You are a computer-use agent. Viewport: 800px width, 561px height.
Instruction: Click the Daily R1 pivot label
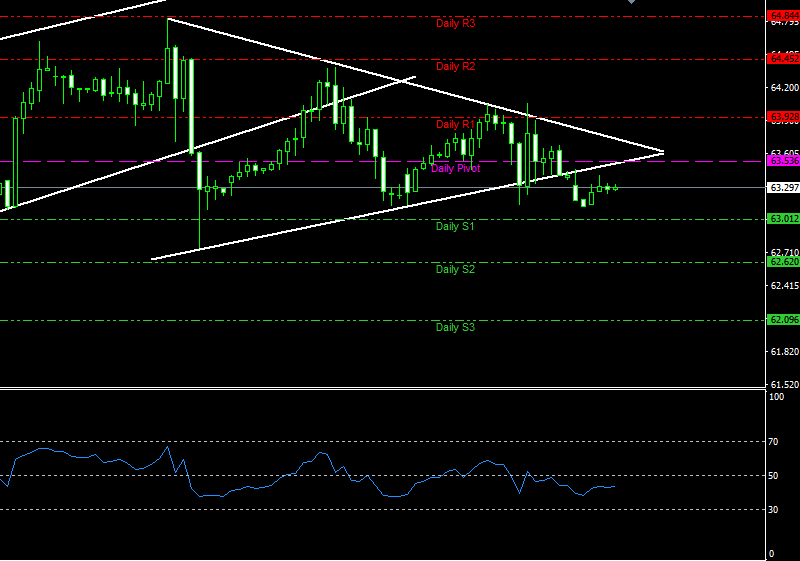(455, 124)
